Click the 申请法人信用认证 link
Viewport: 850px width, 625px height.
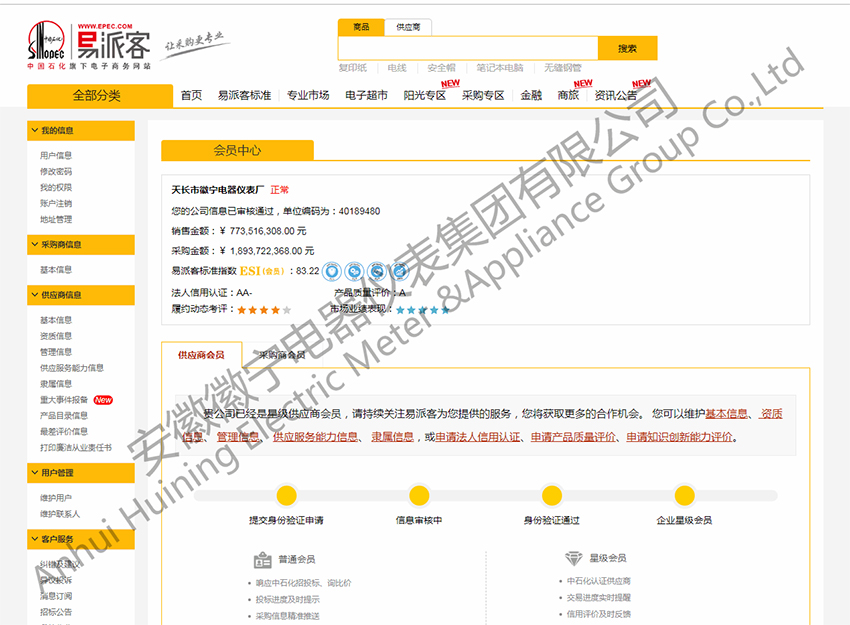(x=478, y=437)
